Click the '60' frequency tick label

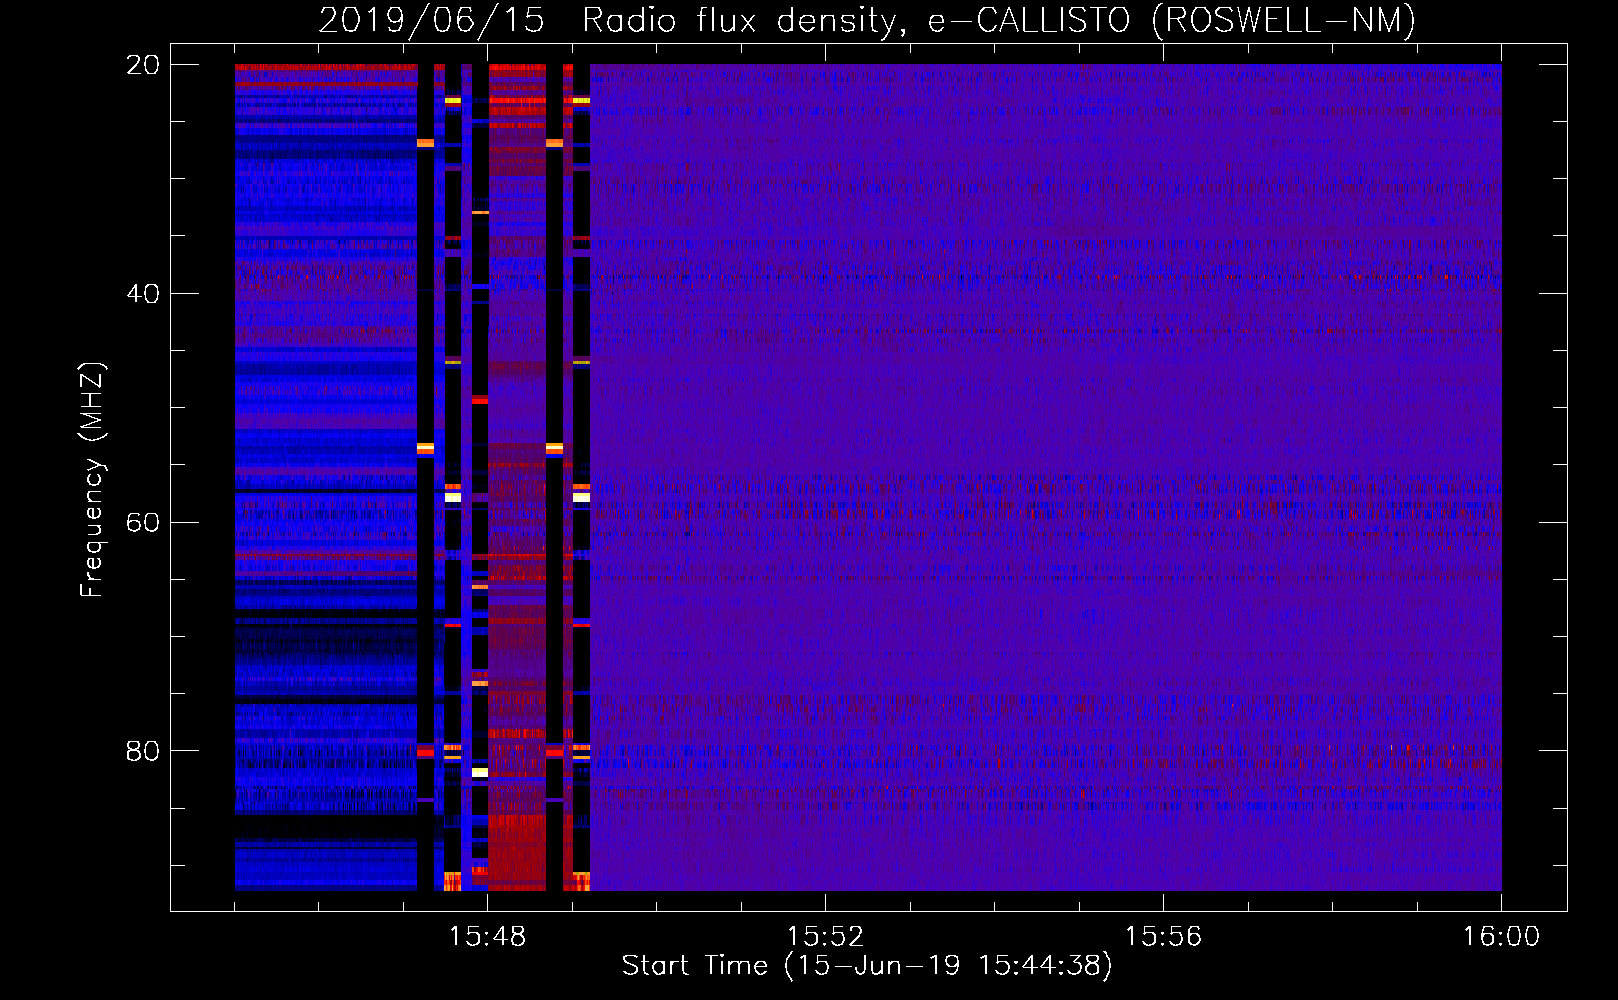tap(143, 523)
